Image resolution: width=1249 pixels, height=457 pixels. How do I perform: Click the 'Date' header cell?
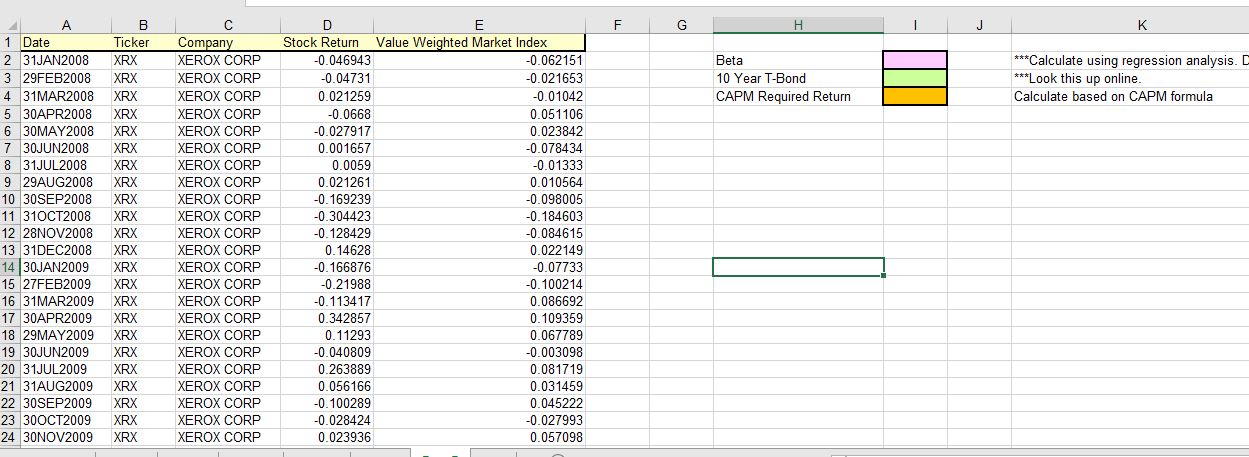(65, 43)
